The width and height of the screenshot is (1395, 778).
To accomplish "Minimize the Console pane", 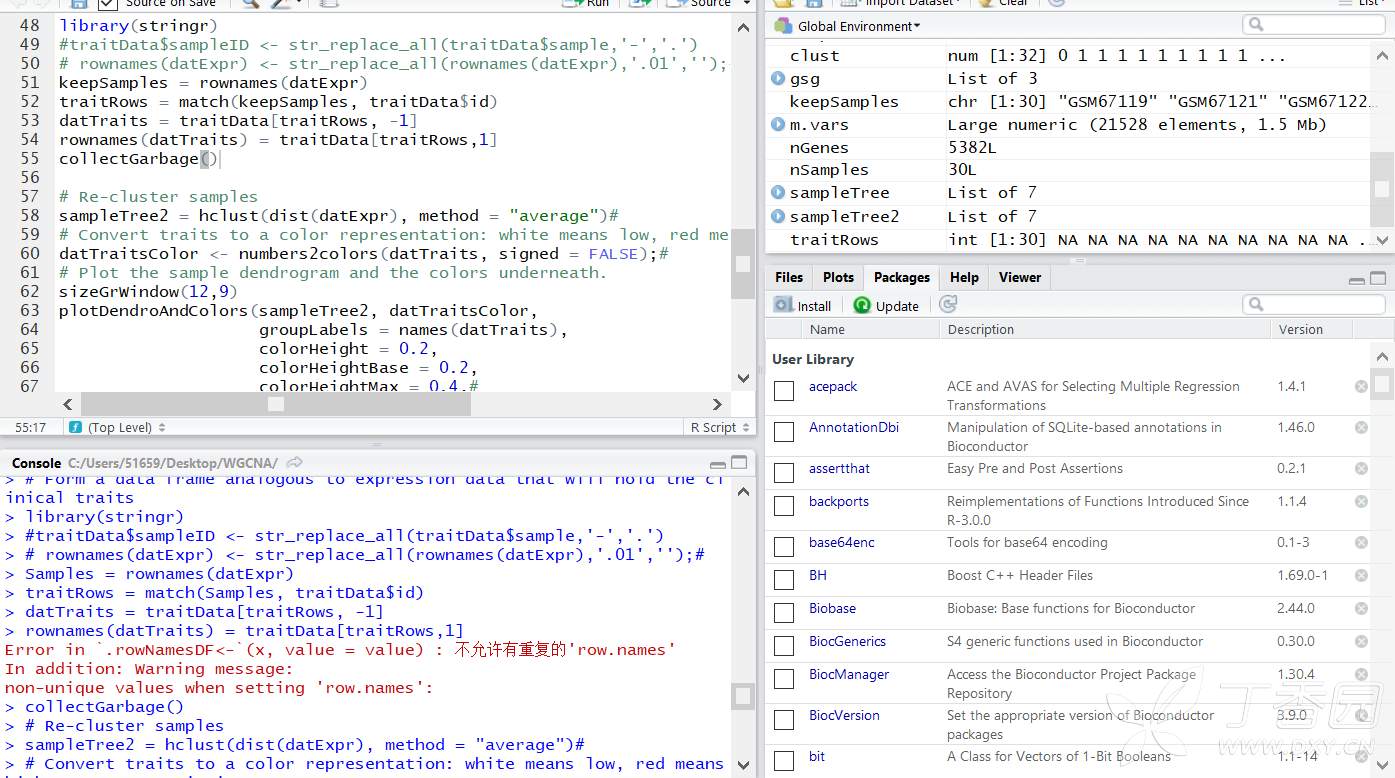I will tap(718, 463).
